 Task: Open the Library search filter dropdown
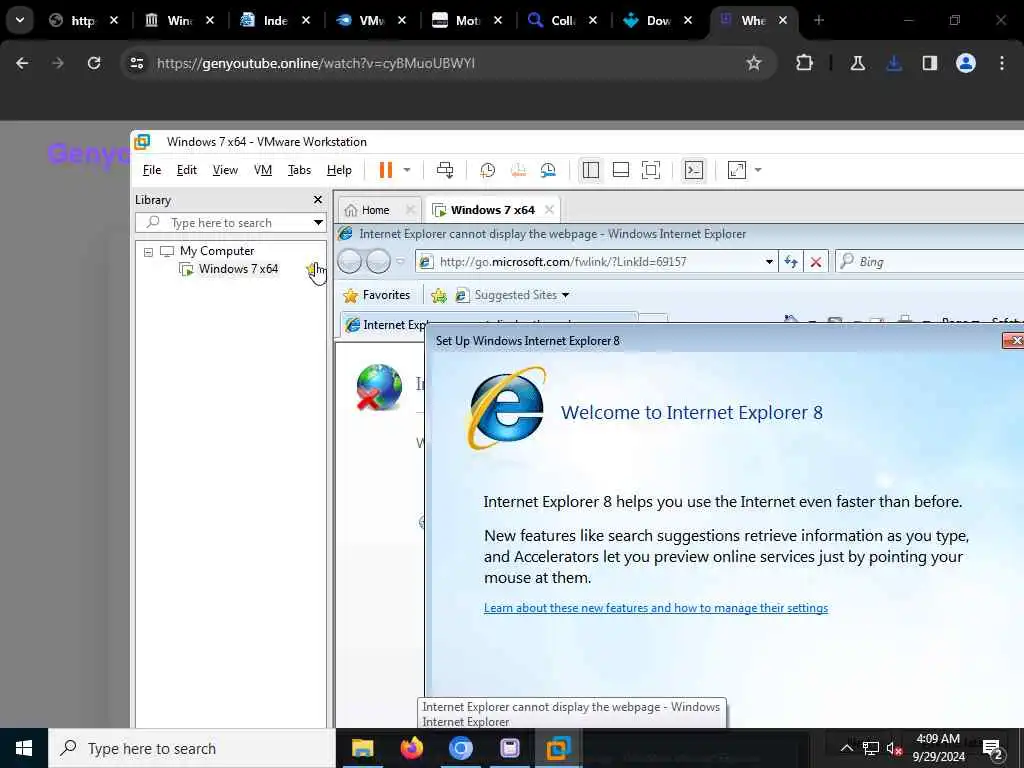pos(318,223)
